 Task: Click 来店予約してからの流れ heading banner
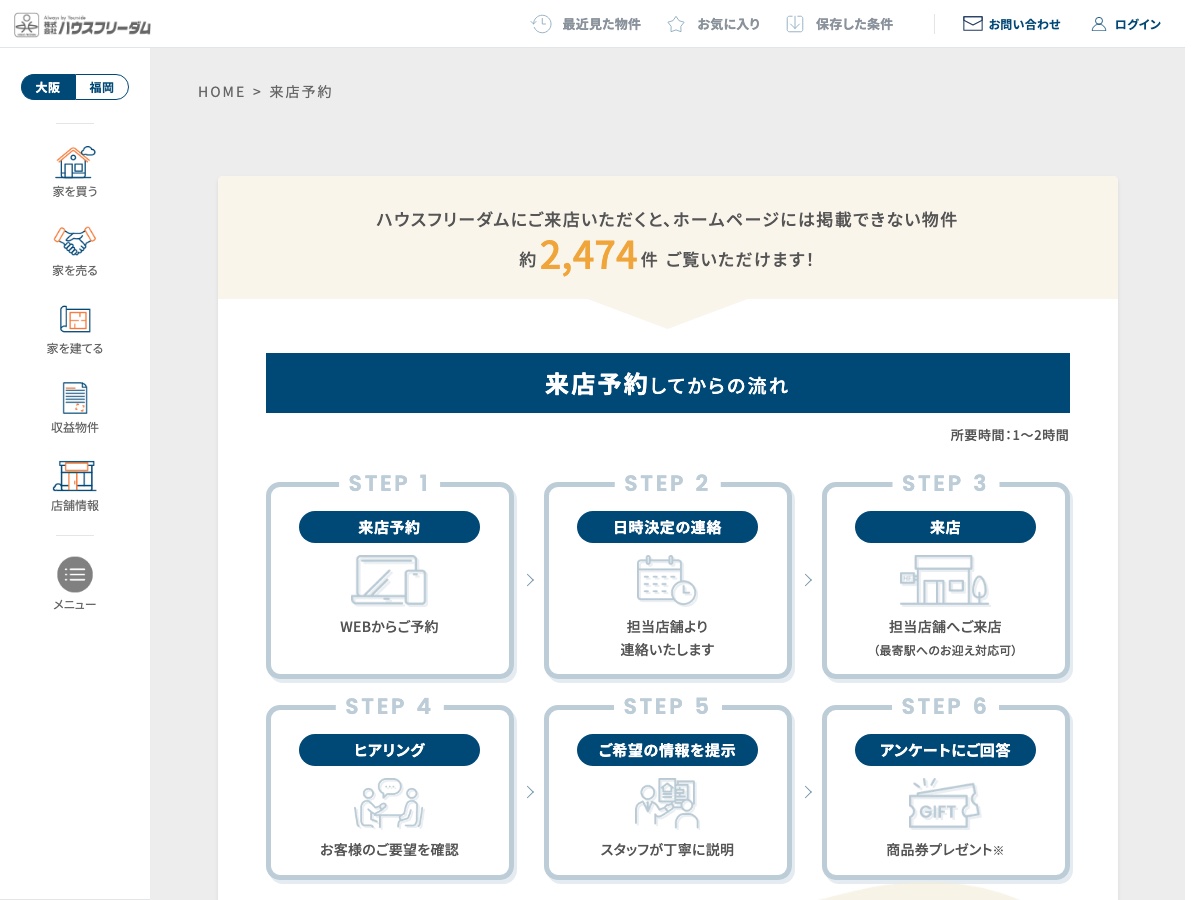[668, 383]
